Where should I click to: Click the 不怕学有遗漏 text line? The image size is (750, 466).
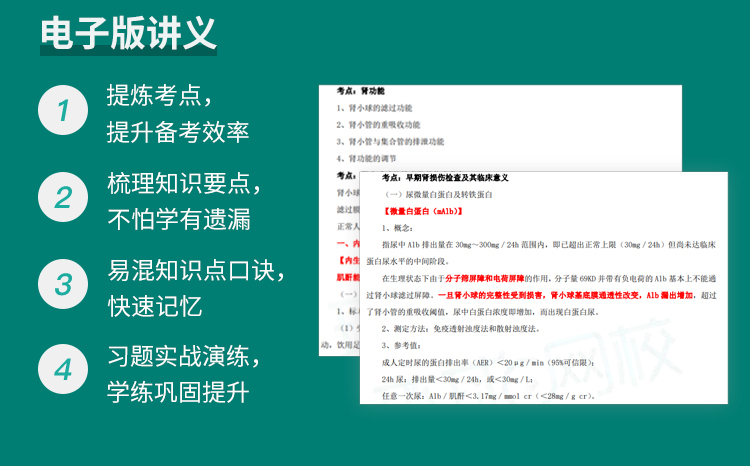coord(178,218)
